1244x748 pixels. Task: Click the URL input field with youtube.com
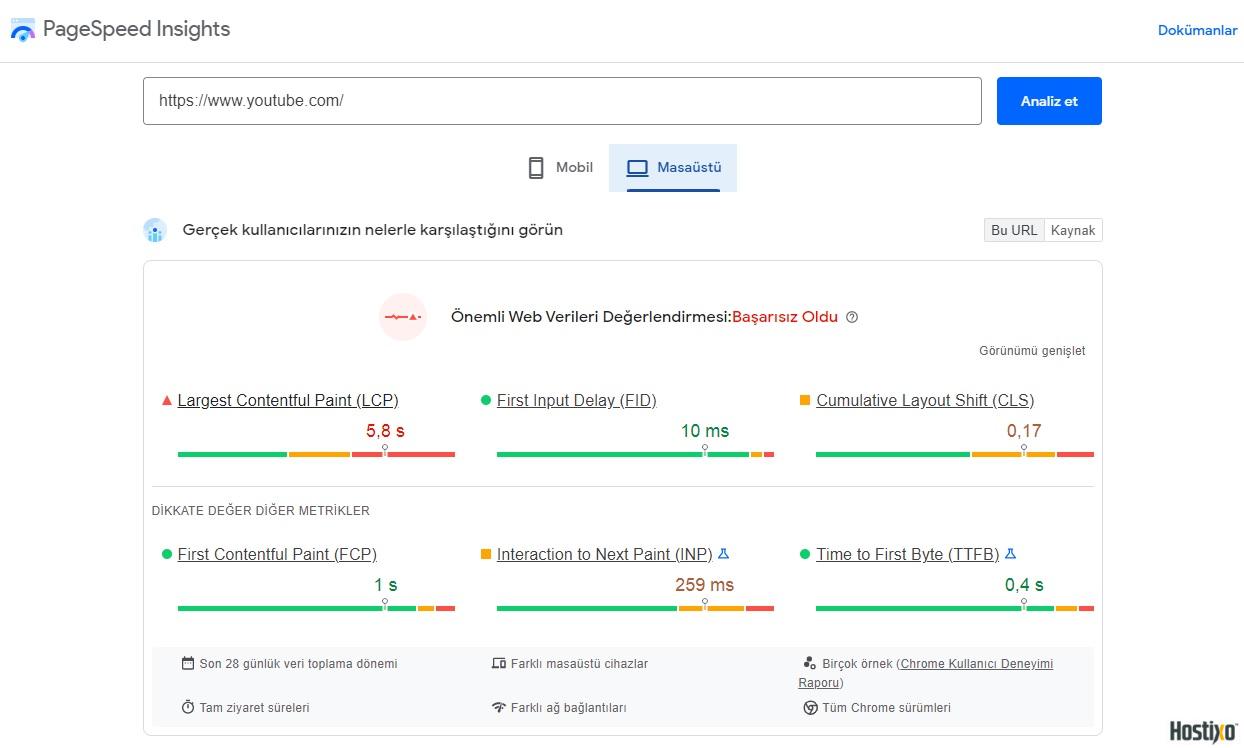562,101
